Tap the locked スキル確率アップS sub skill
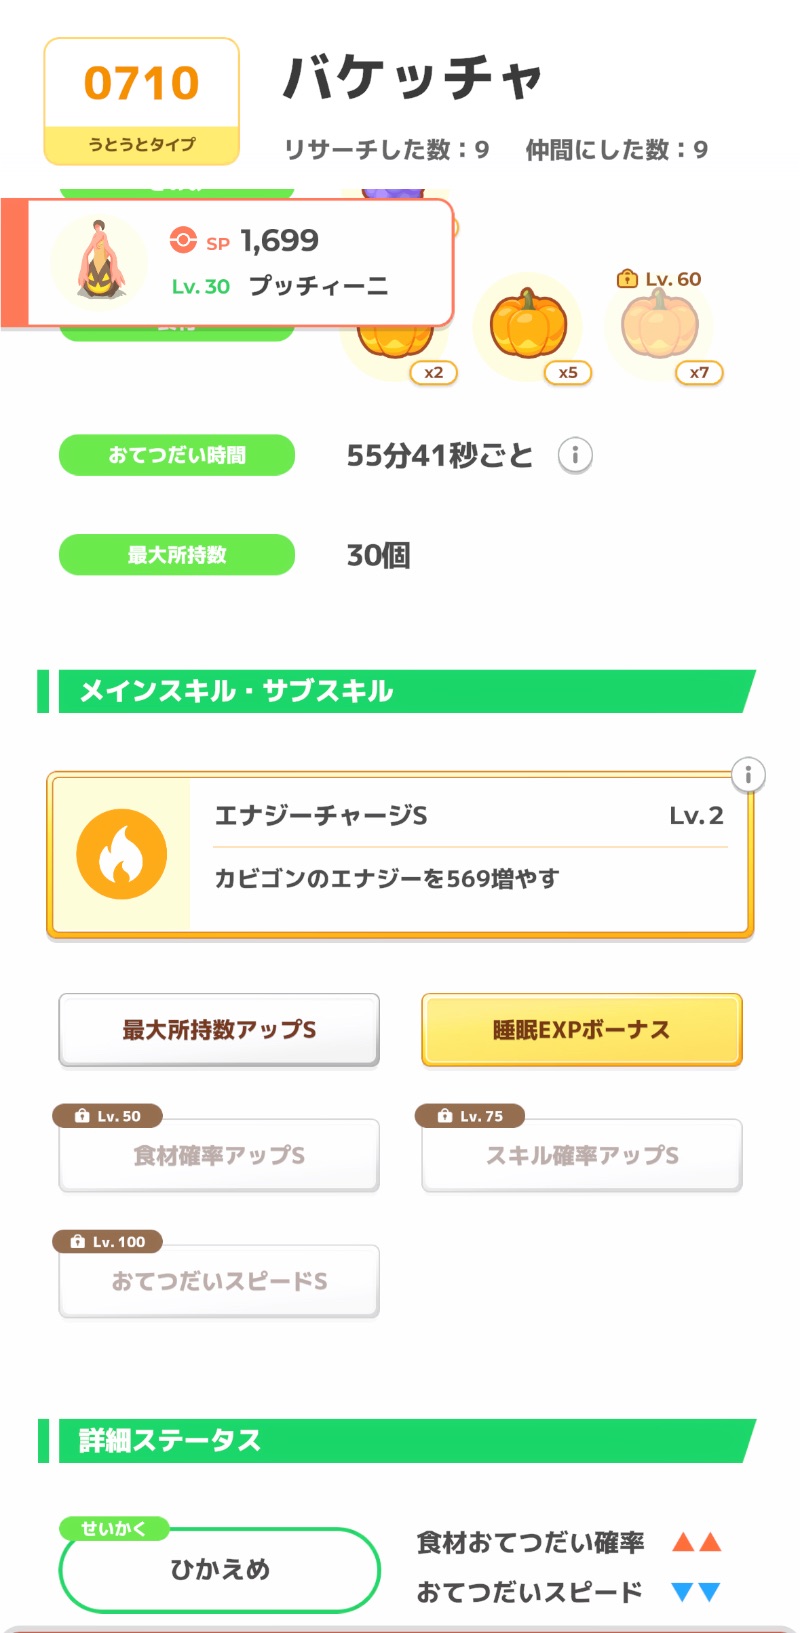 pyautogui.click(x=581, y=1155)
